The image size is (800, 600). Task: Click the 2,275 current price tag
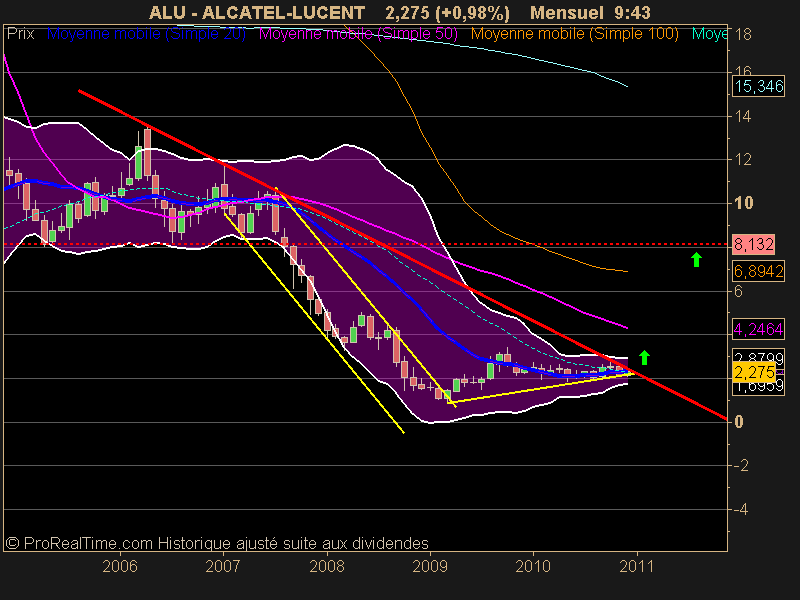754,372
